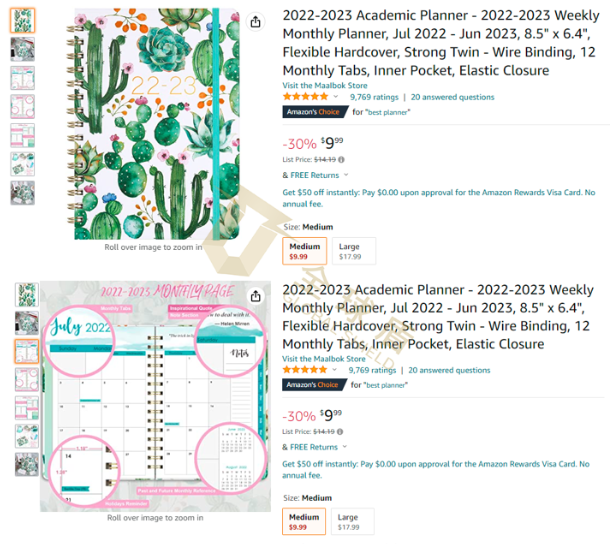The height and width of the screenshot is (544, 611).
Task: Click Amazon's Choice badge in top listing
Action: click(315, 112)
